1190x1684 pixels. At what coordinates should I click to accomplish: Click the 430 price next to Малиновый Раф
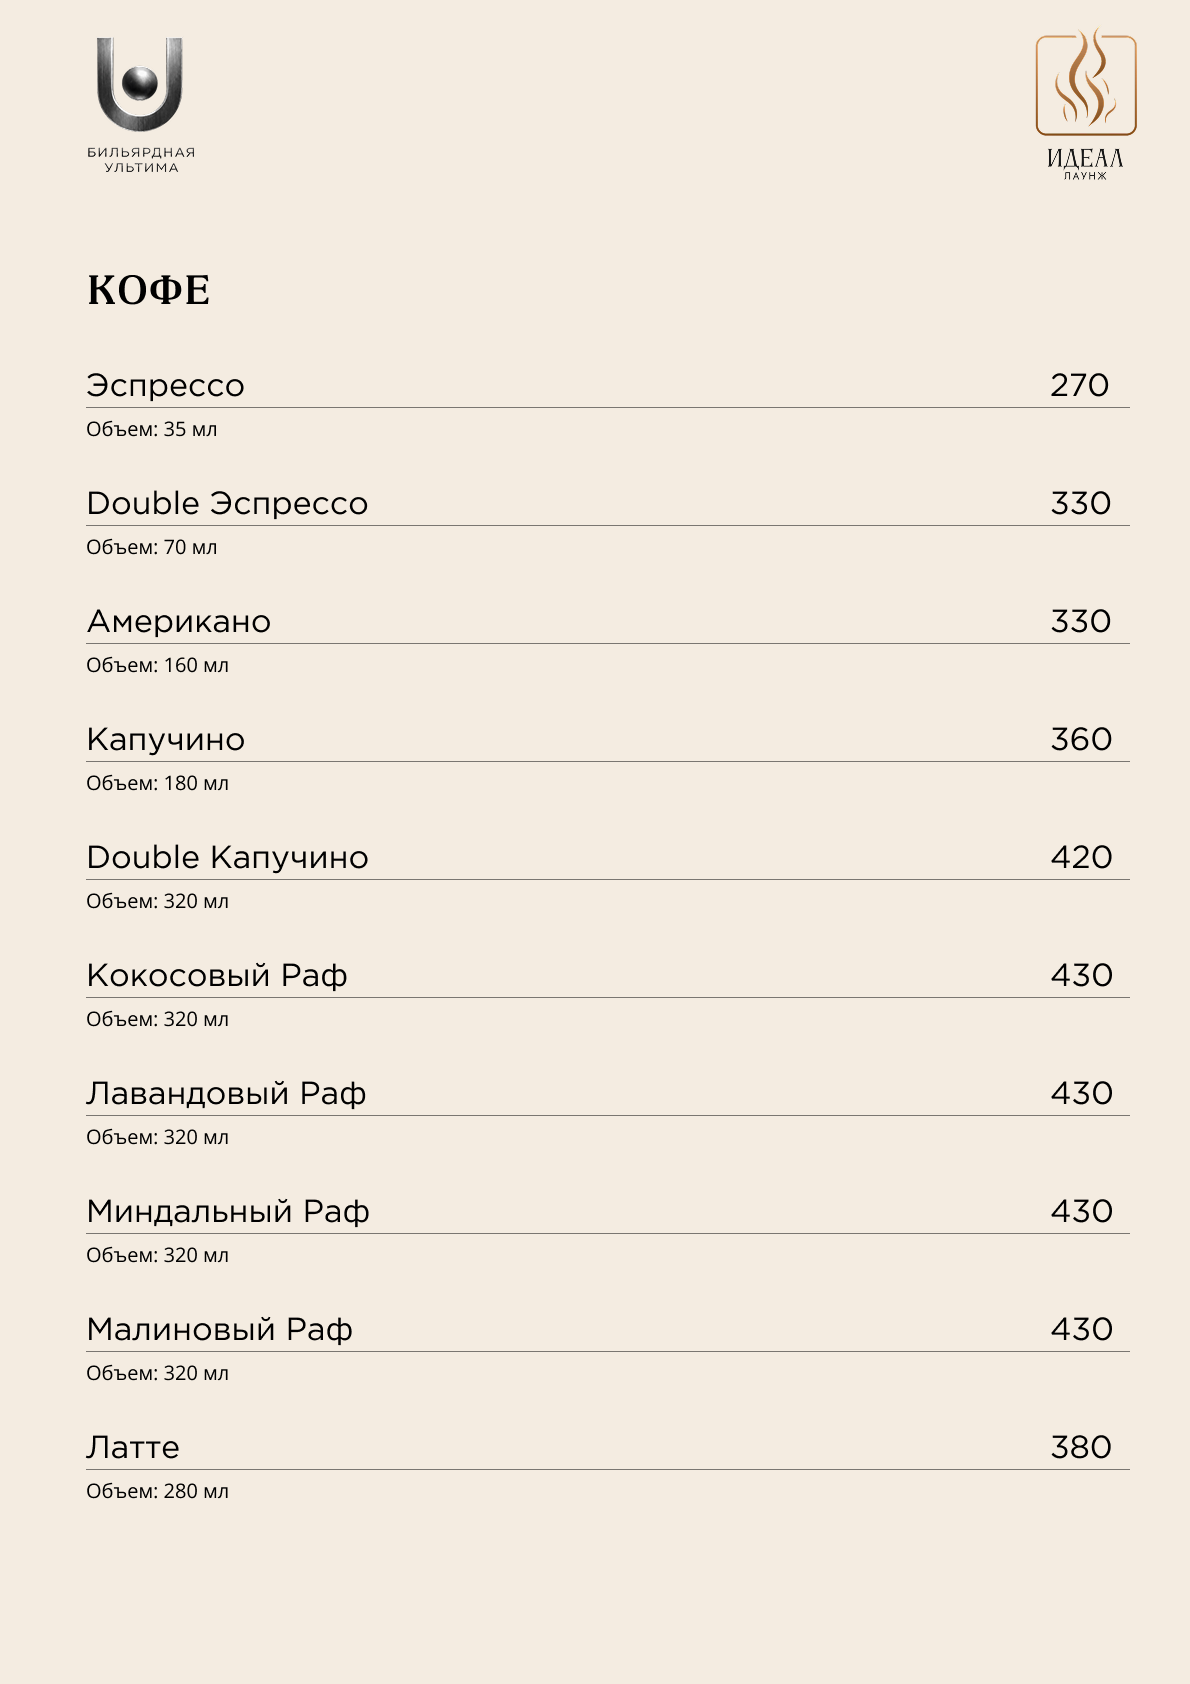[x=1081, y=1329]
